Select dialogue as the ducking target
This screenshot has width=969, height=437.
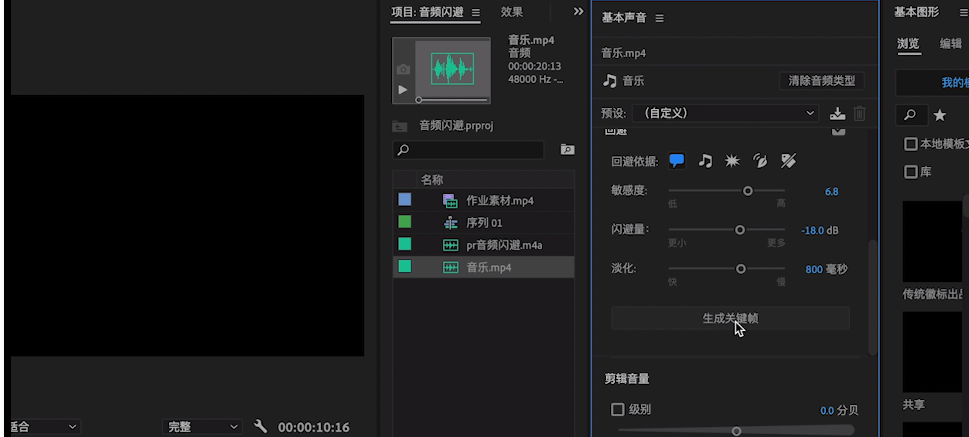click(x=677, y=161)
